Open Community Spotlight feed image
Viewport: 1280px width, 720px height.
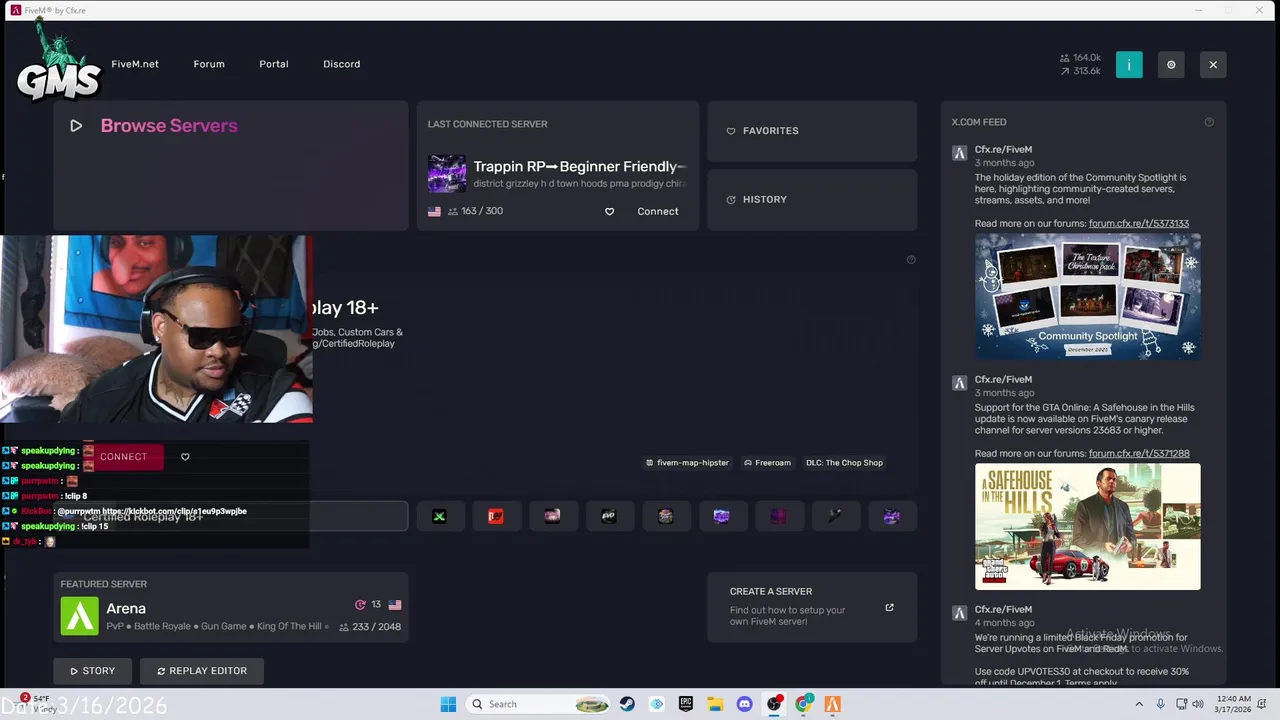(1088, 296)
